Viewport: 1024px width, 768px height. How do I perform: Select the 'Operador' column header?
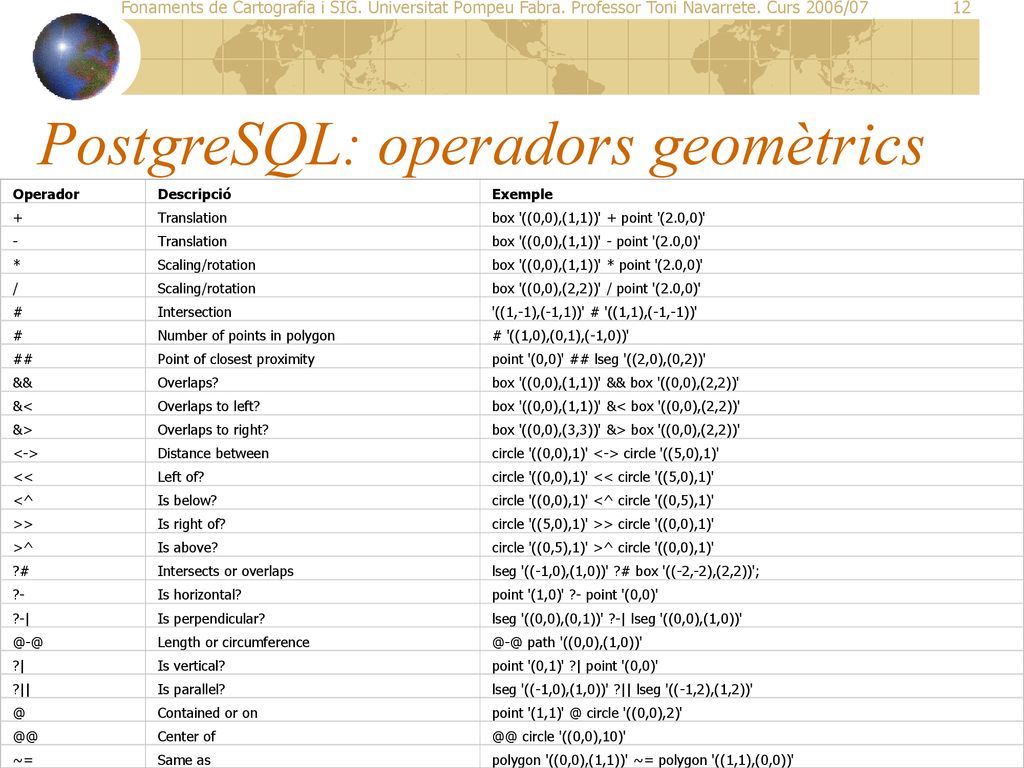pos(46,194)
